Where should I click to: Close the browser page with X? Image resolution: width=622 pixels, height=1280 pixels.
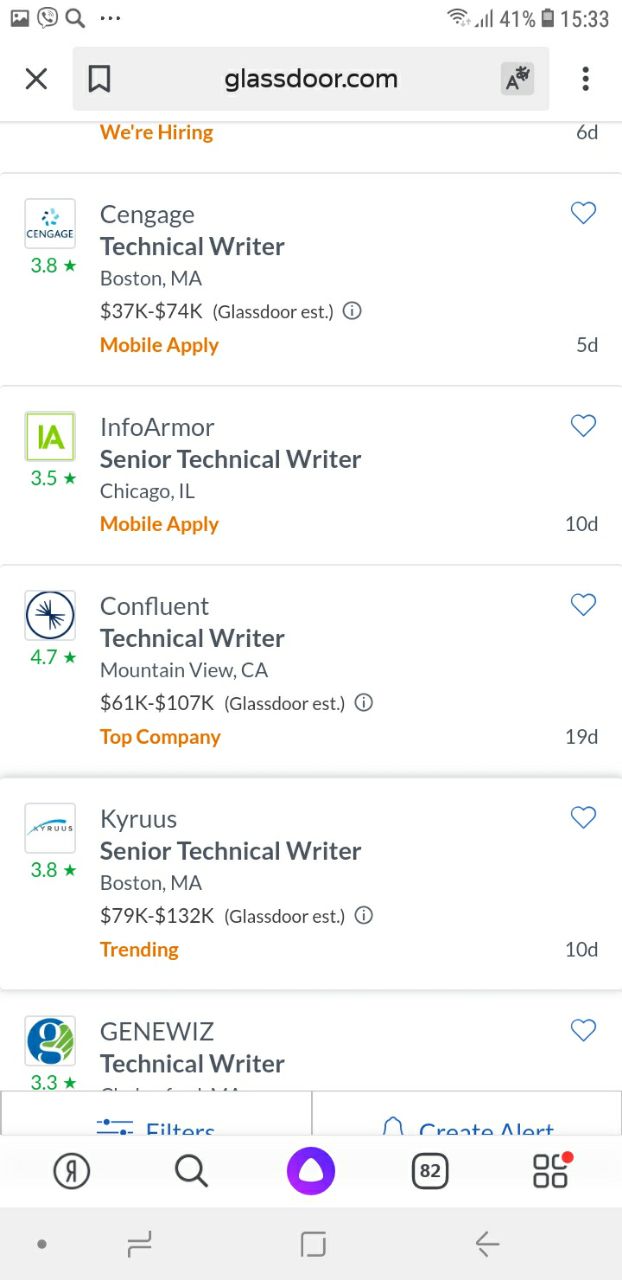[x=36, y=79]
